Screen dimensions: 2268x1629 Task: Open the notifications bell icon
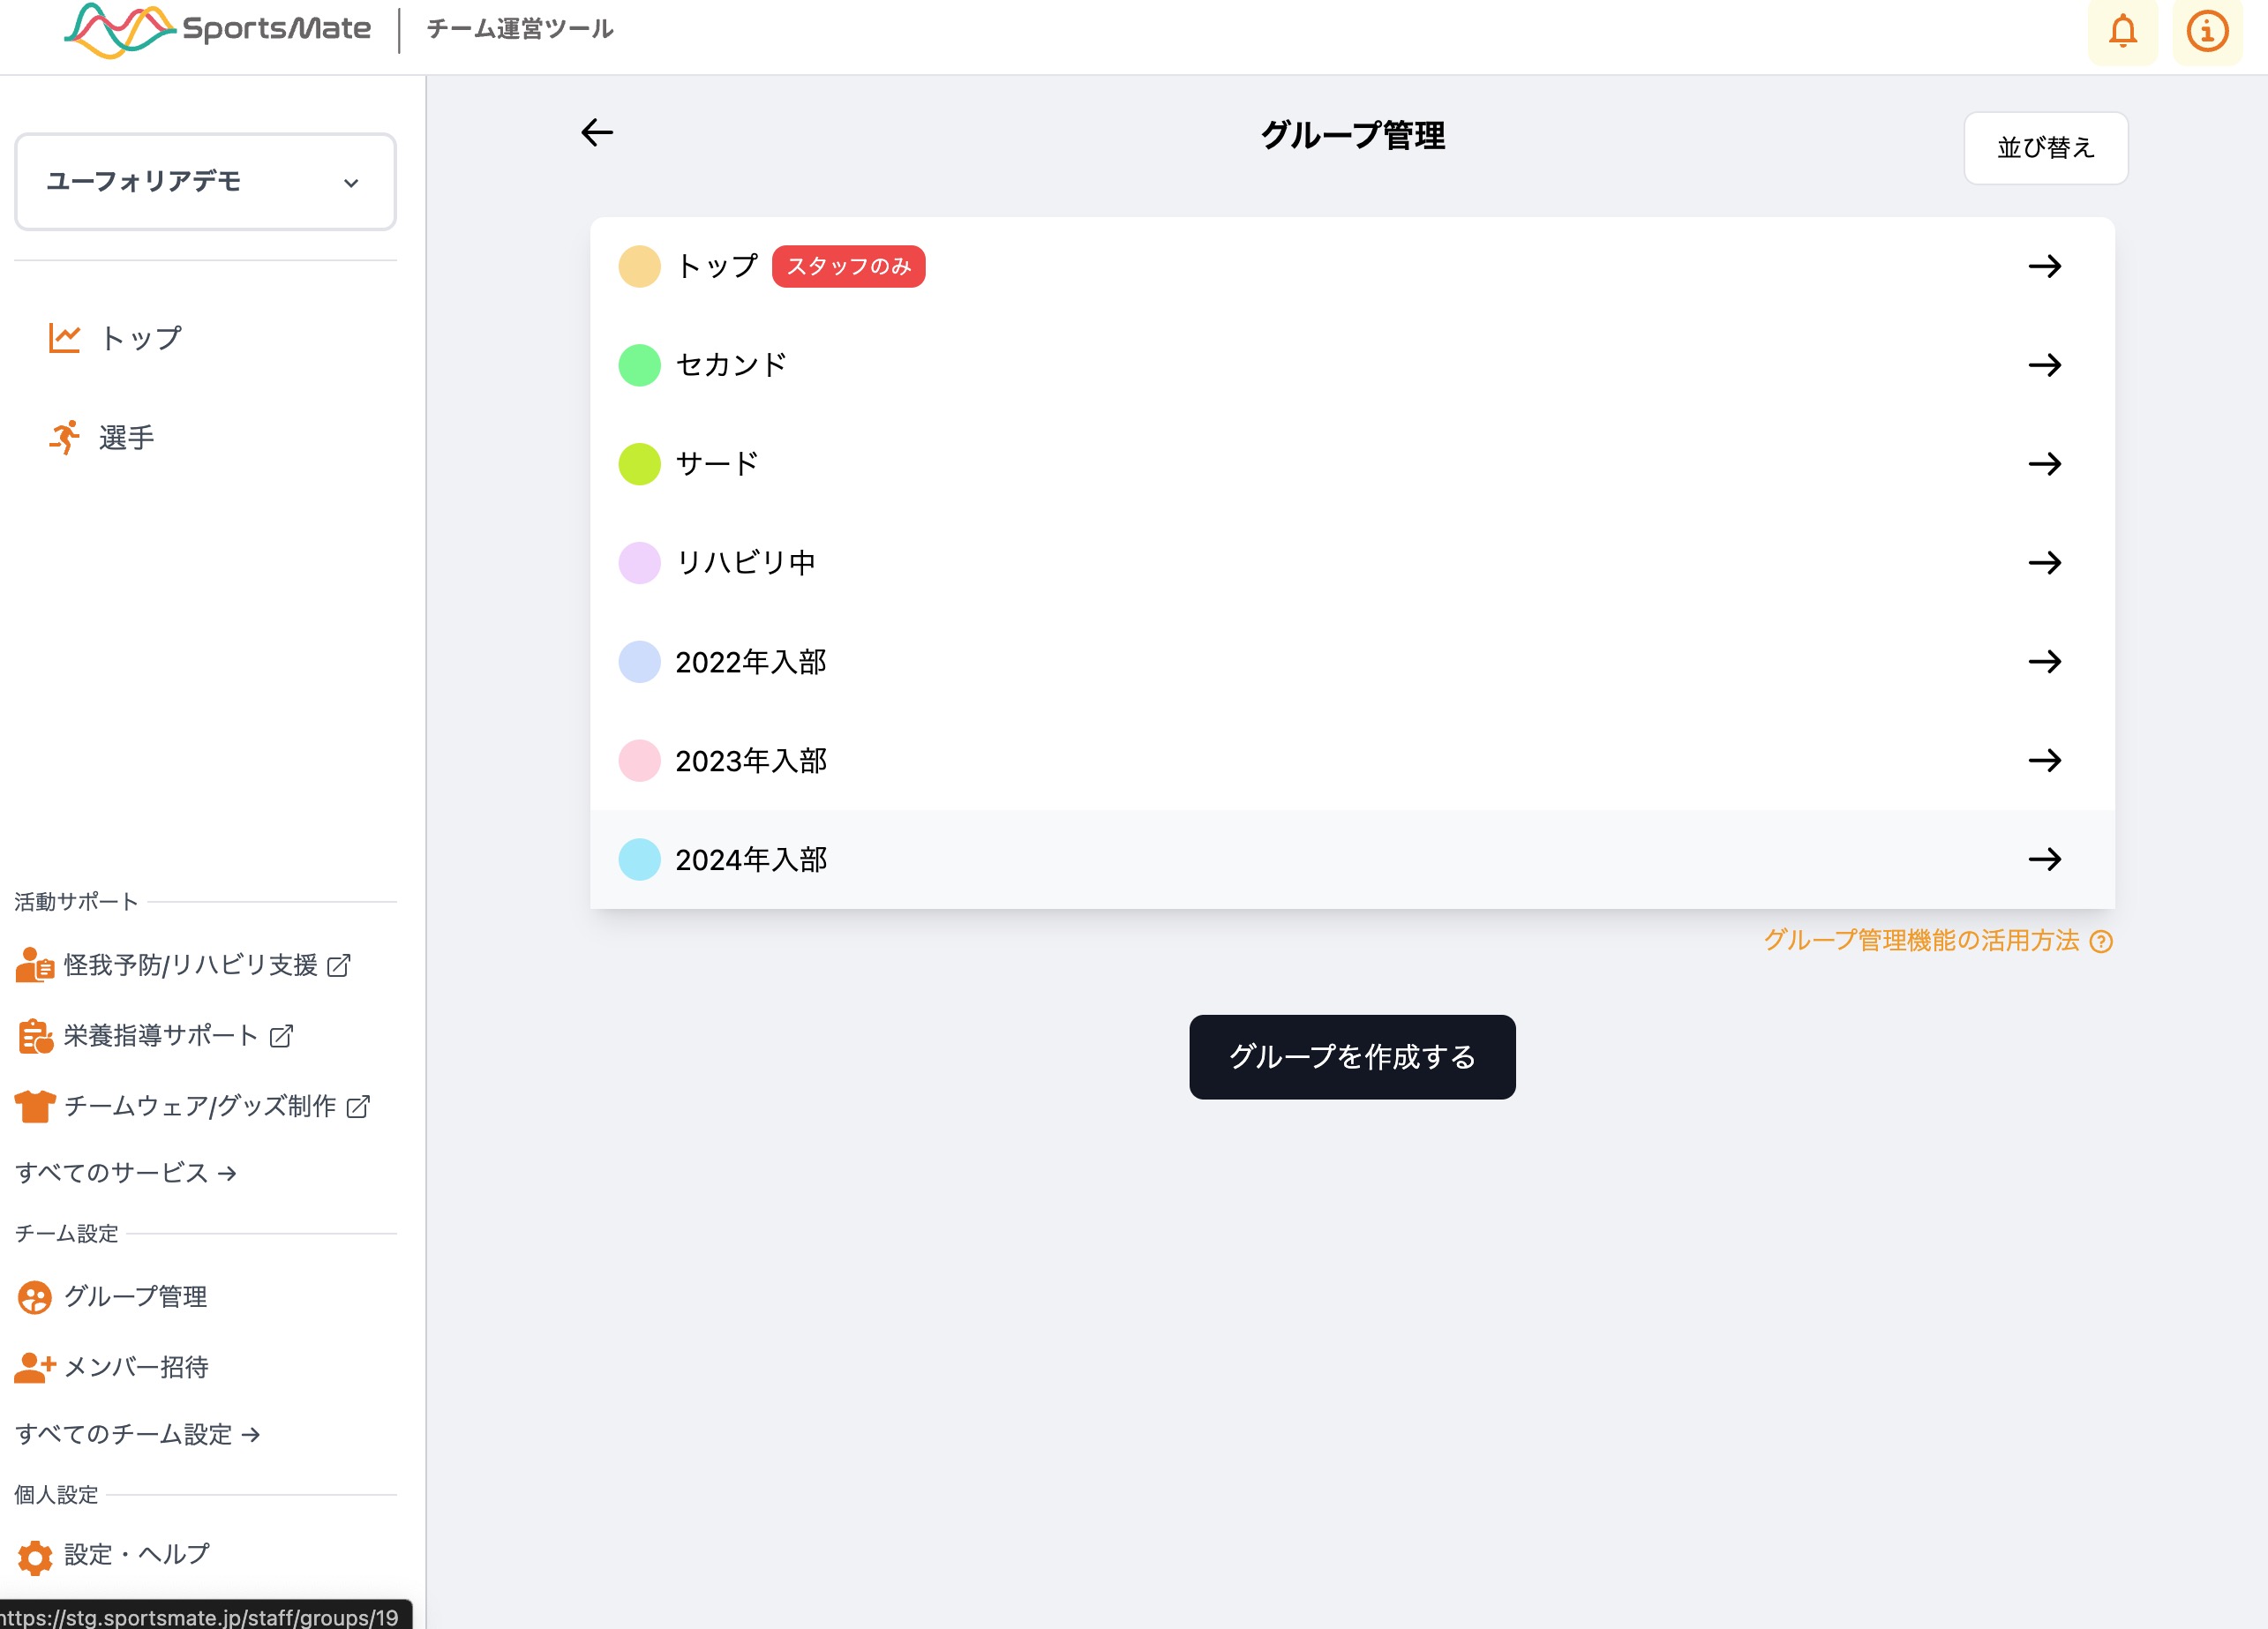click(2122, 31)
